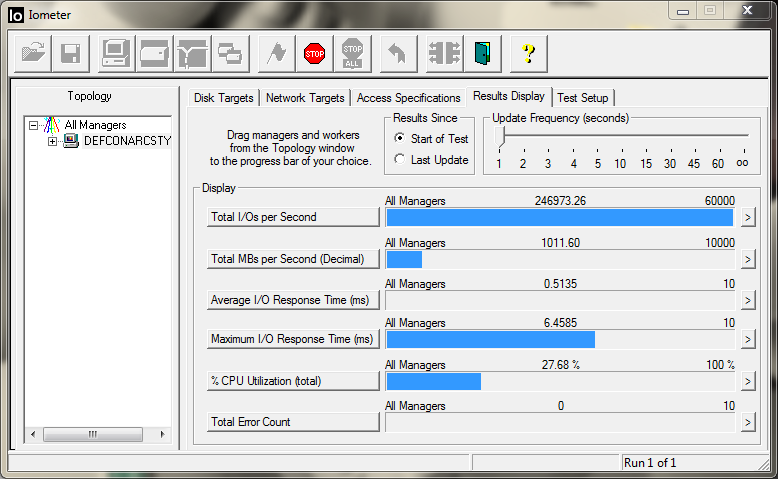Click the Stop All tests icon

click(352, 53)
